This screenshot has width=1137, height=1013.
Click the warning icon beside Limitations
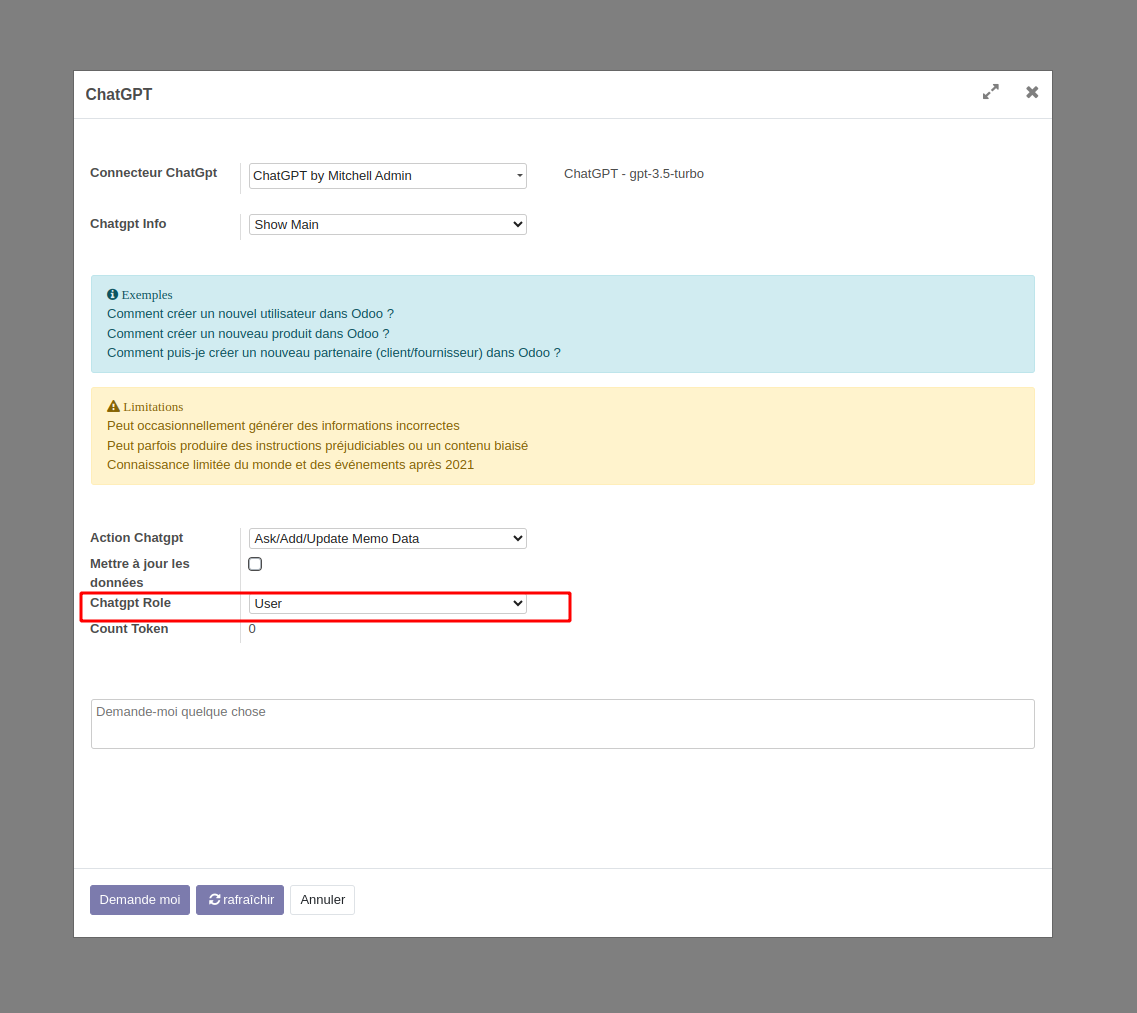113,406
